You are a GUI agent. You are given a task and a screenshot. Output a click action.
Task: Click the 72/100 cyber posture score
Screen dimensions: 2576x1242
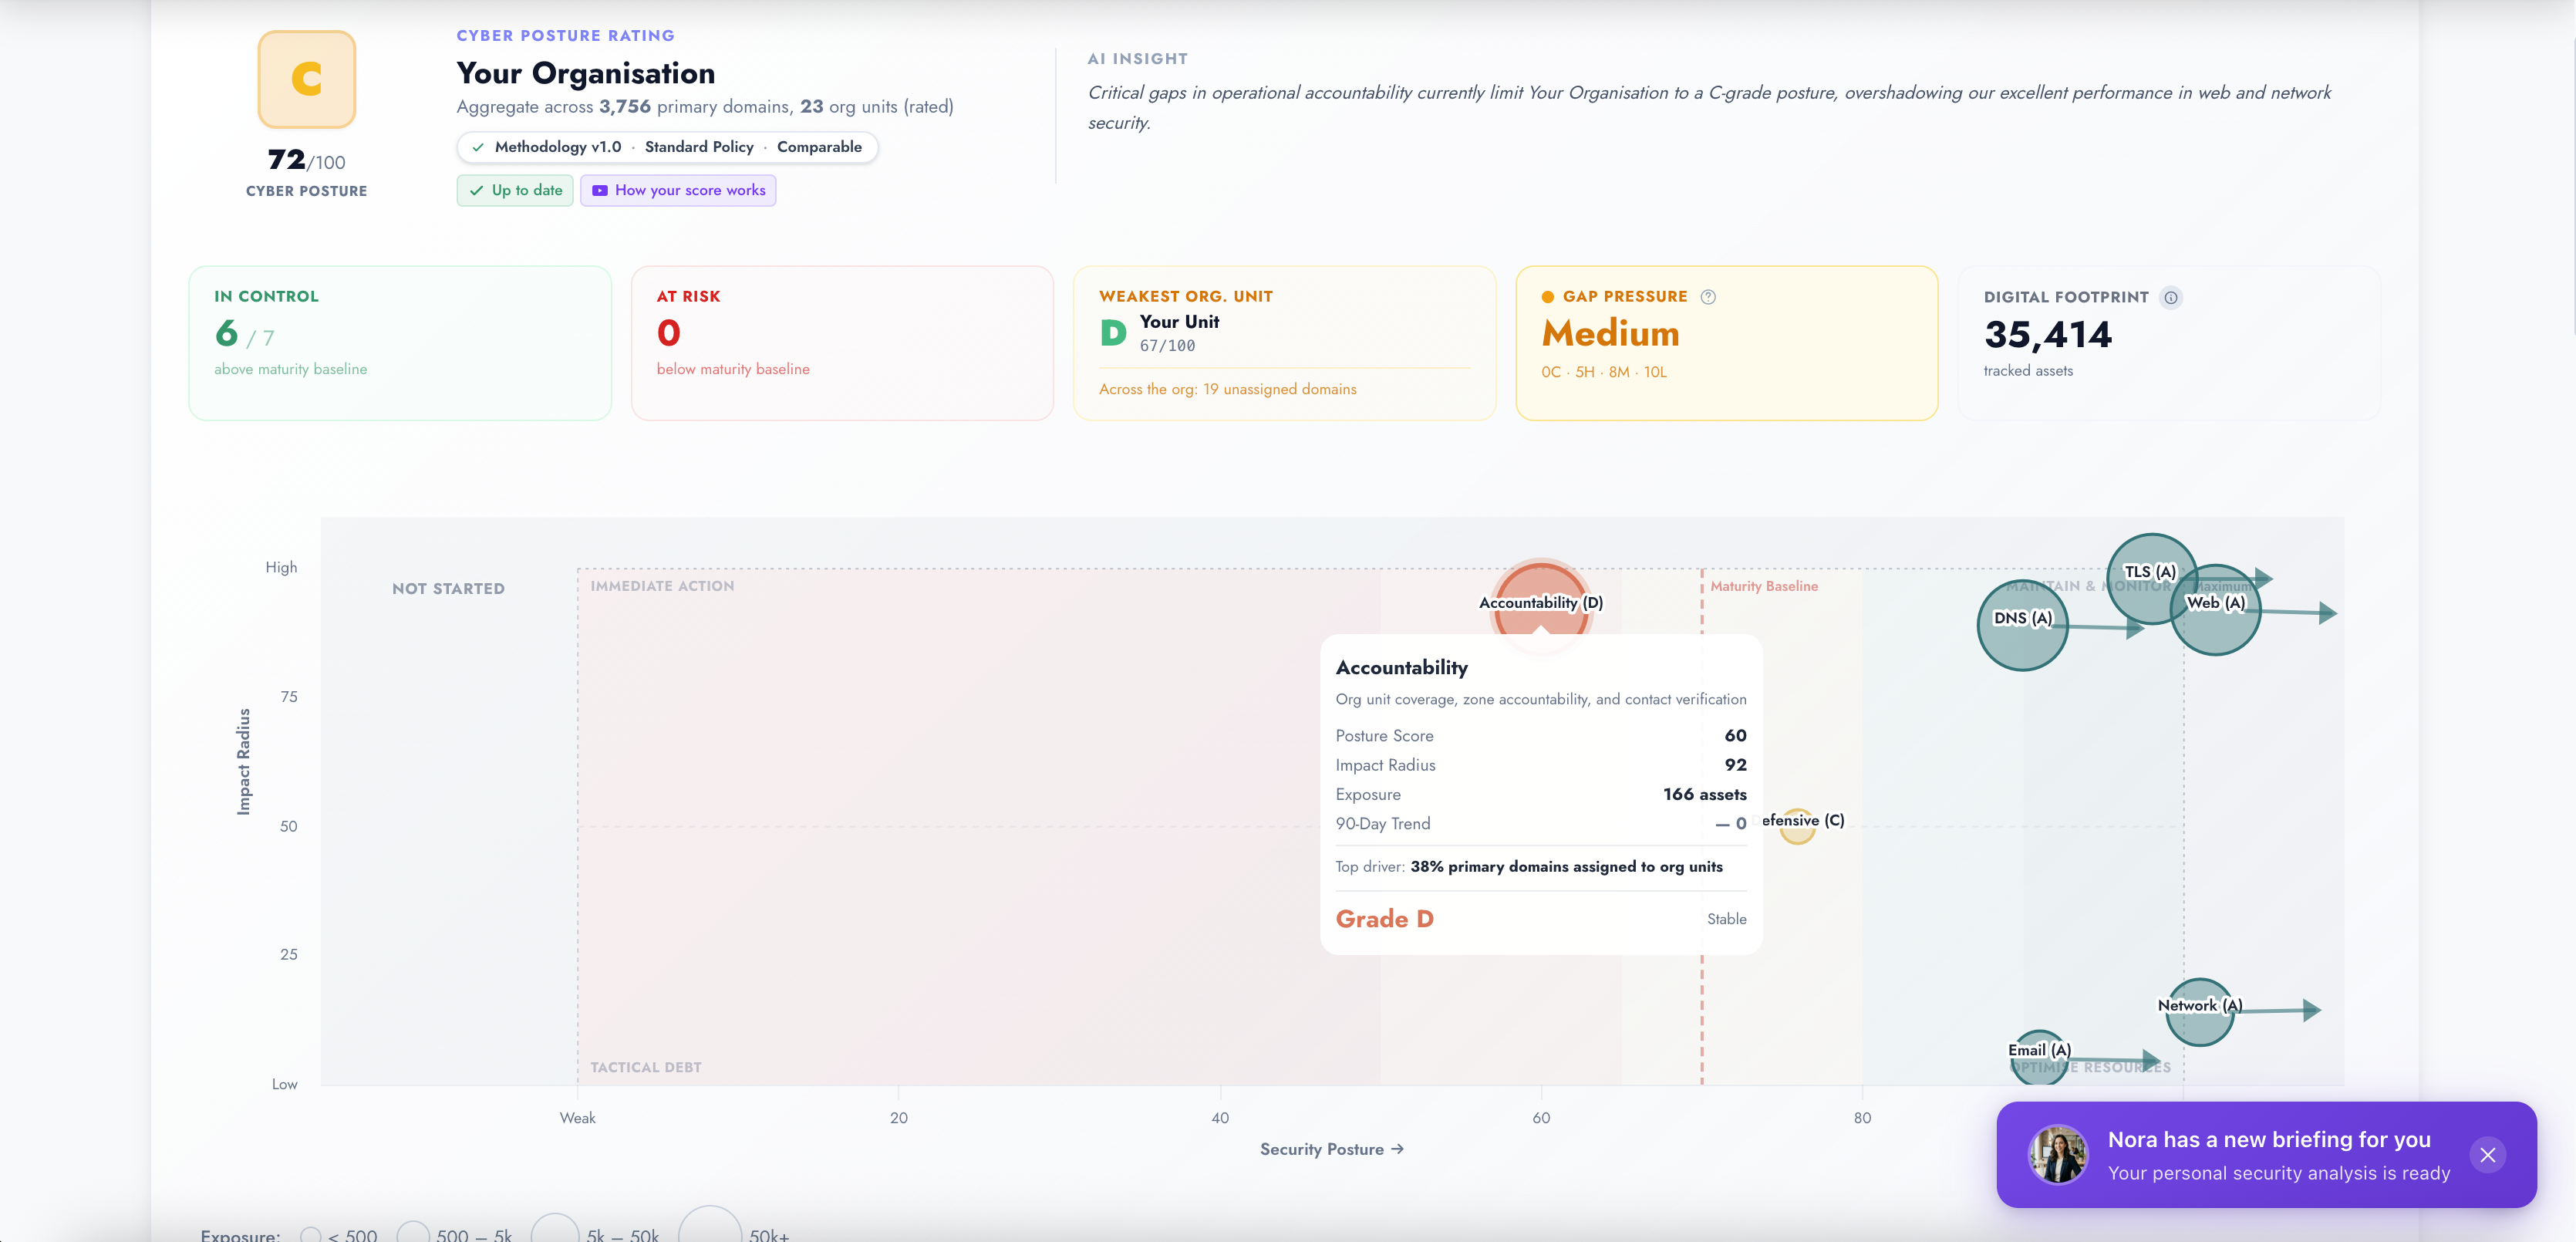[306, 160]
